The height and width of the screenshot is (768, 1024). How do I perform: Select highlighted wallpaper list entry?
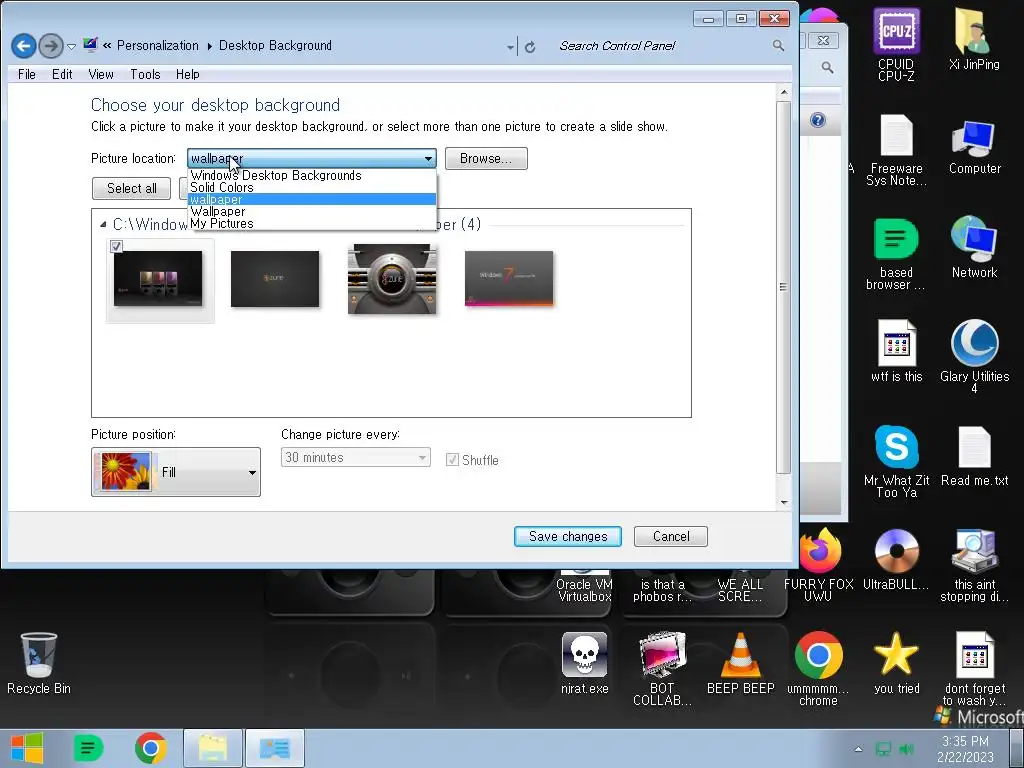[x=312, y=199]
